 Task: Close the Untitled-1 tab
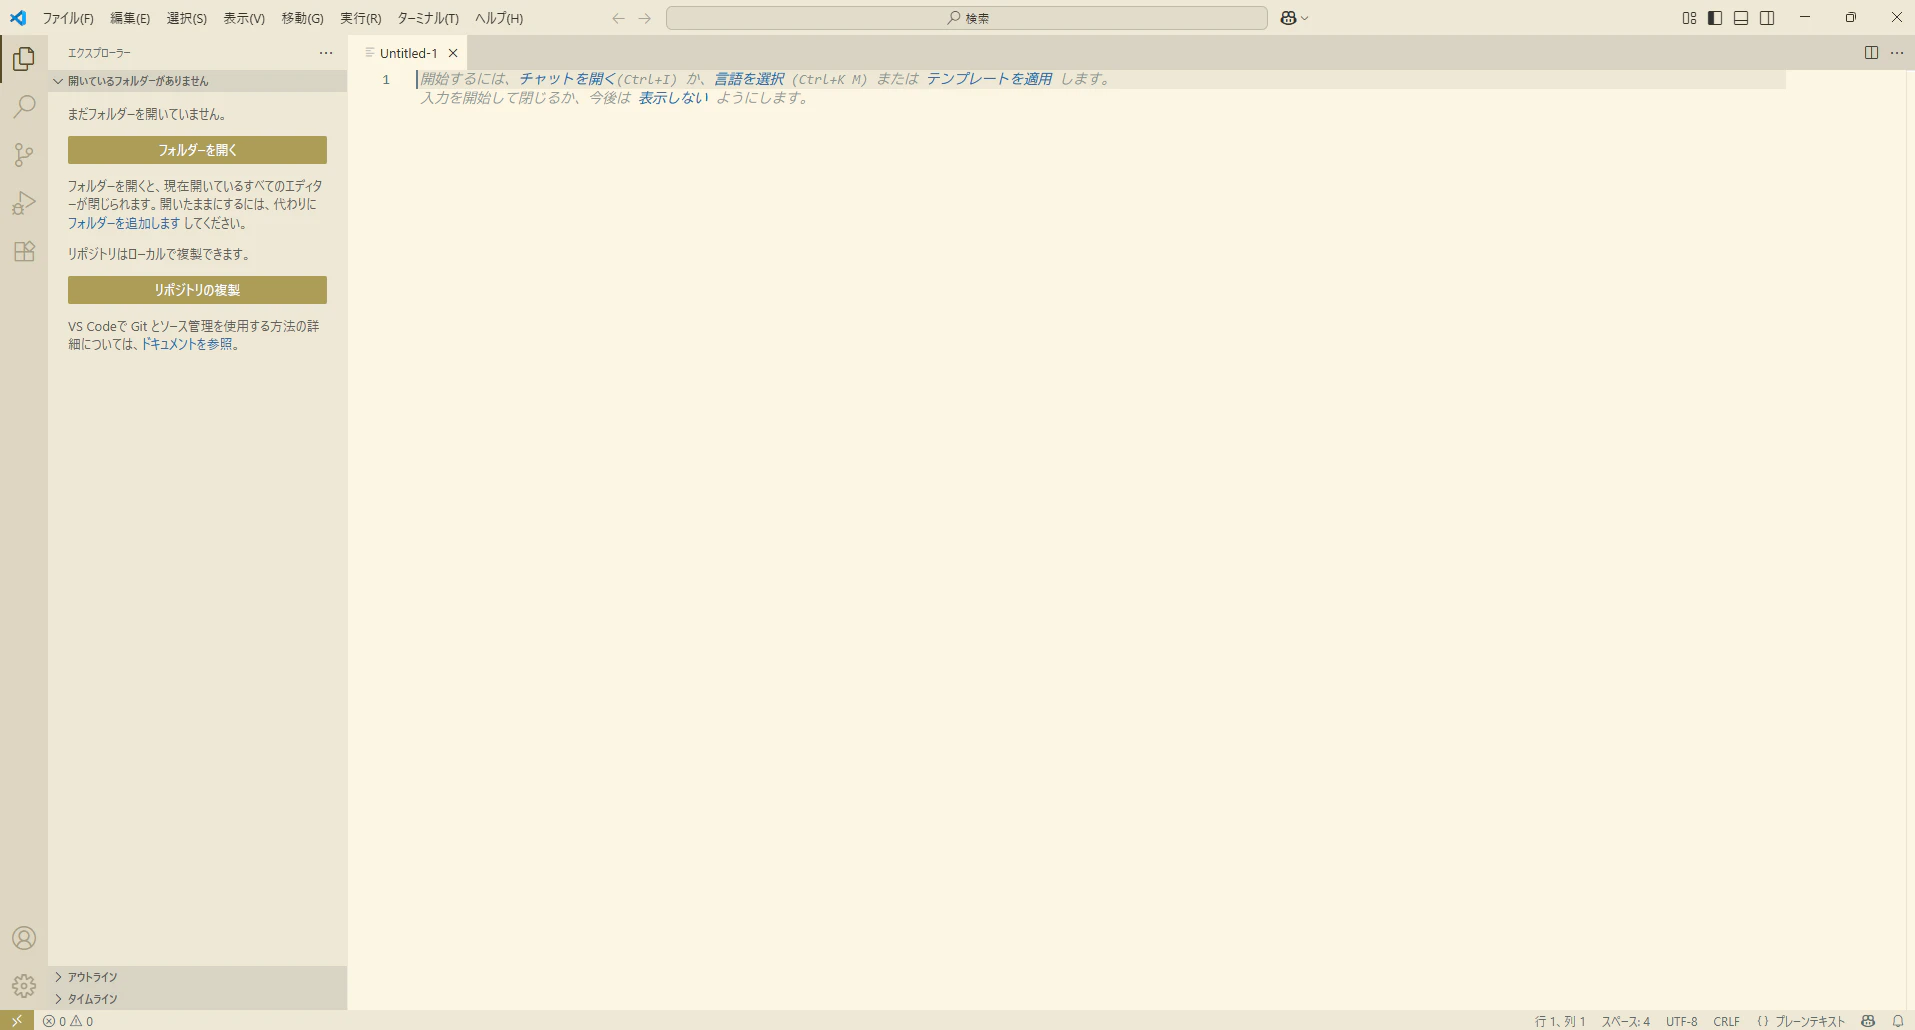coord(453,53)
